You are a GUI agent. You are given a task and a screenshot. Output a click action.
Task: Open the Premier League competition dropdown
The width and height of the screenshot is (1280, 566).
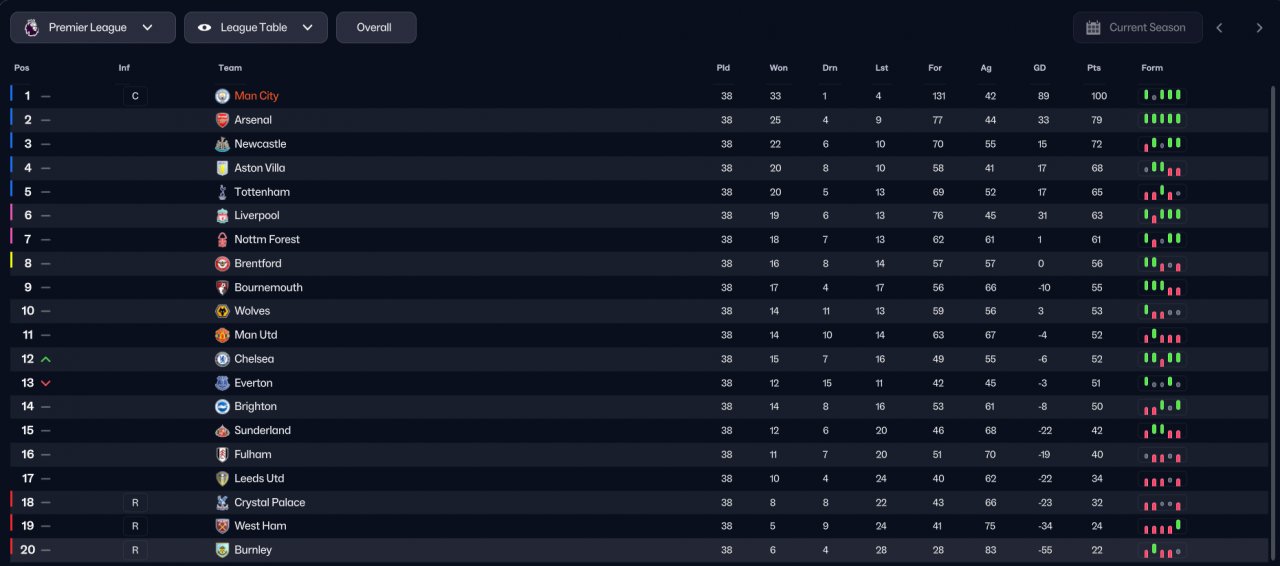click(x=93, y=28)
